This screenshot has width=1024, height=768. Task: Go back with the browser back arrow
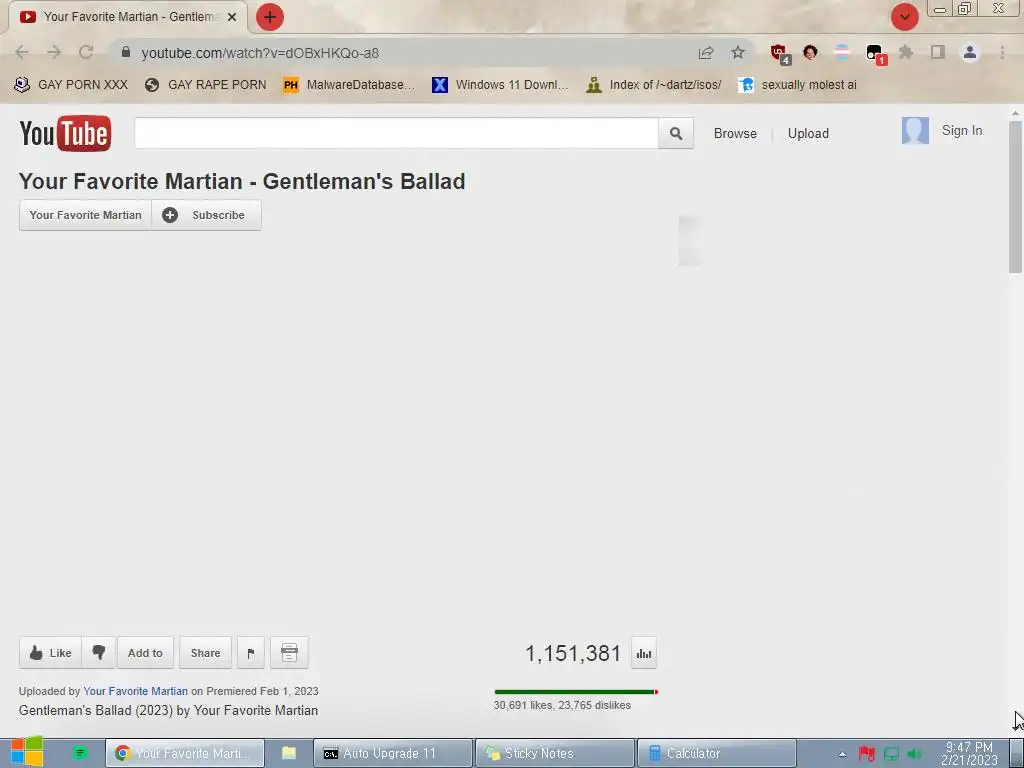[22, 52]
